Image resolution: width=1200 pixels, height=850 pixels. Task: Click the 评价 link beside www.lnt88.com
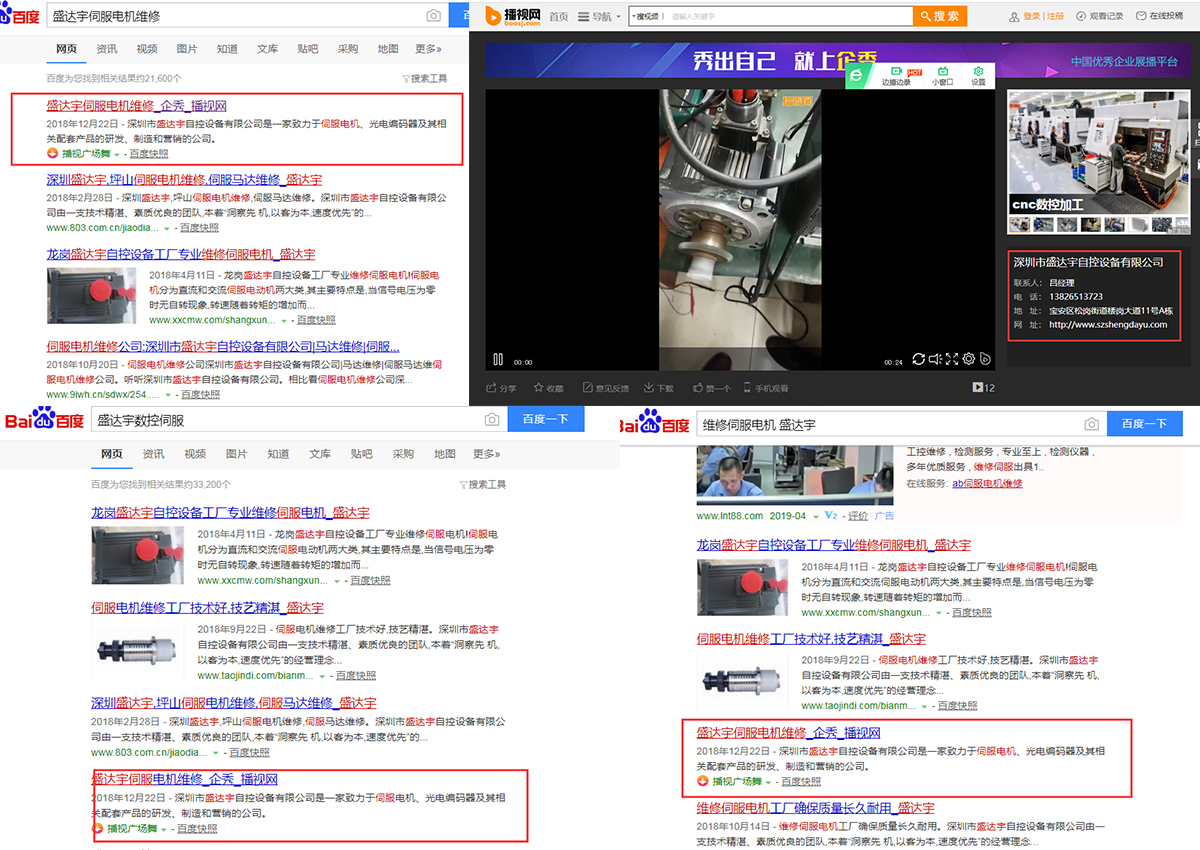tap(858, 516)
